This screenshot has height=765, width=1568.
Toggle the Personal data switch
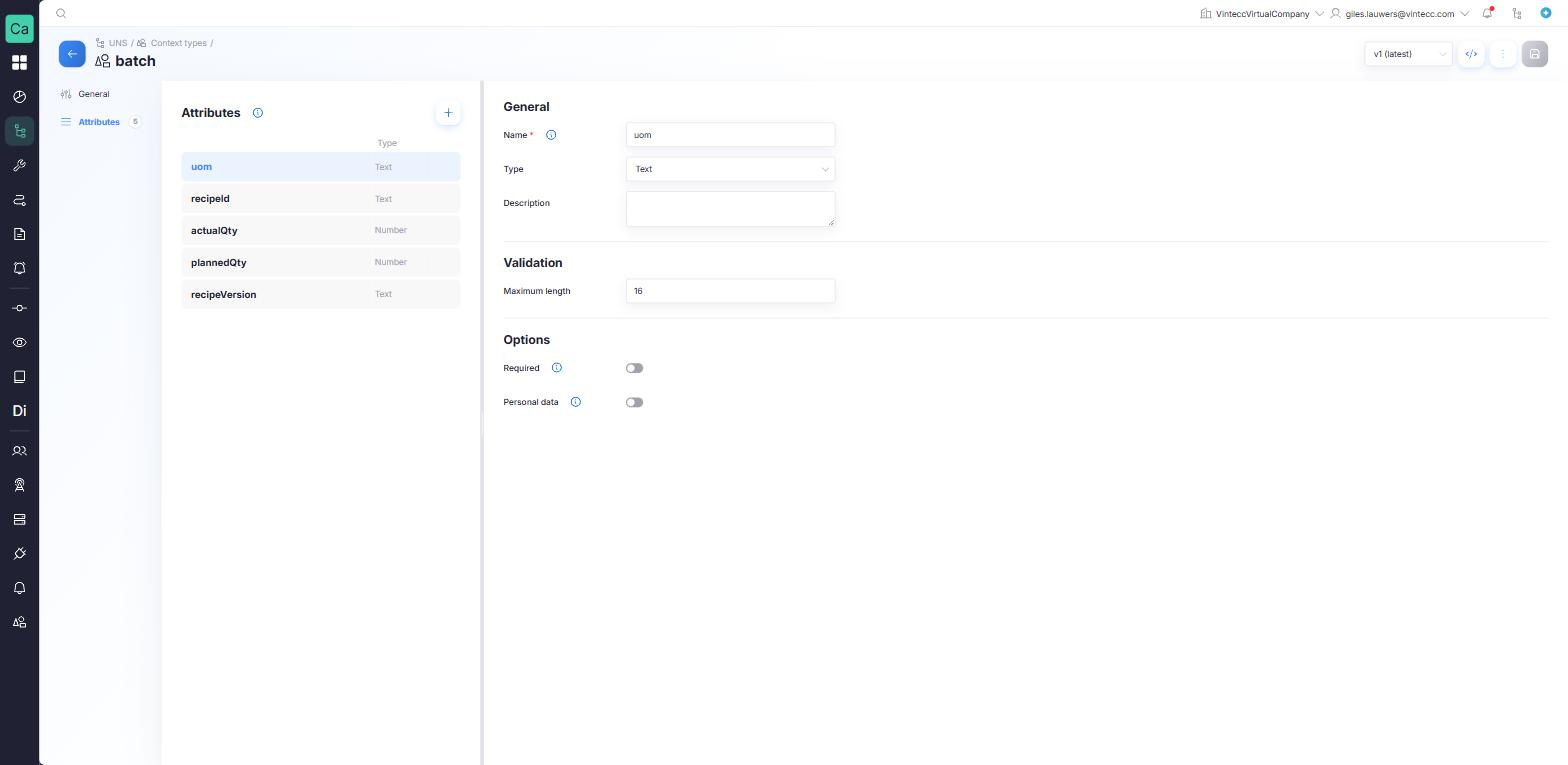(x=634, y=402)
